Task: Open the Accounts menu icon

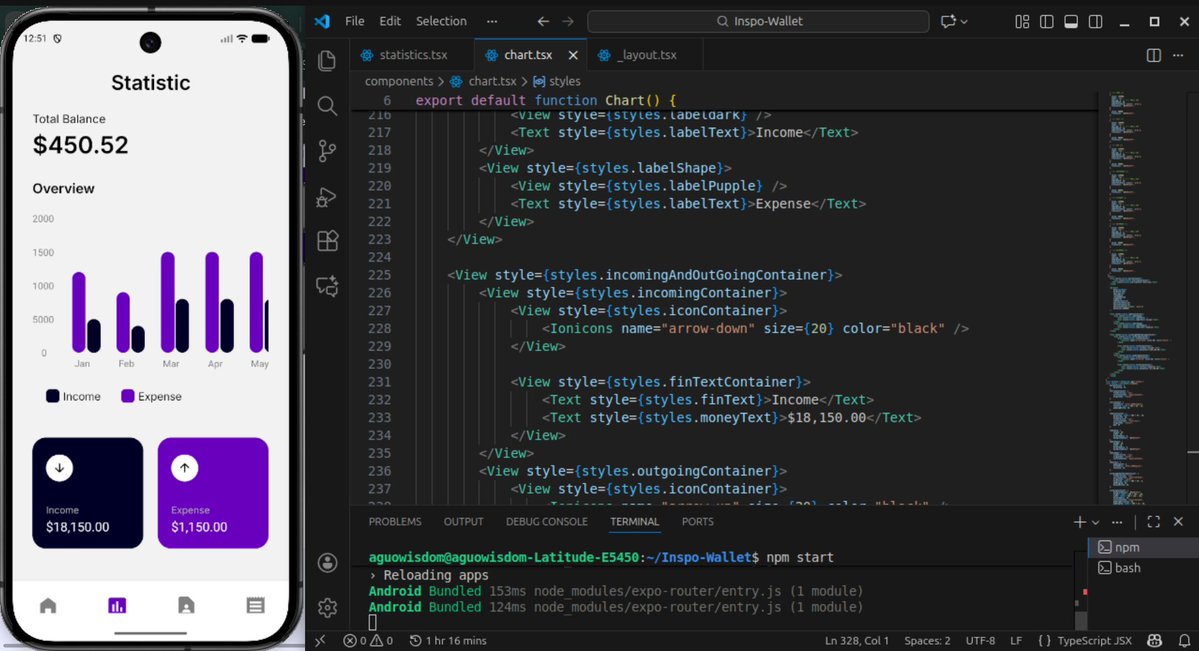Action: point(327,563)
